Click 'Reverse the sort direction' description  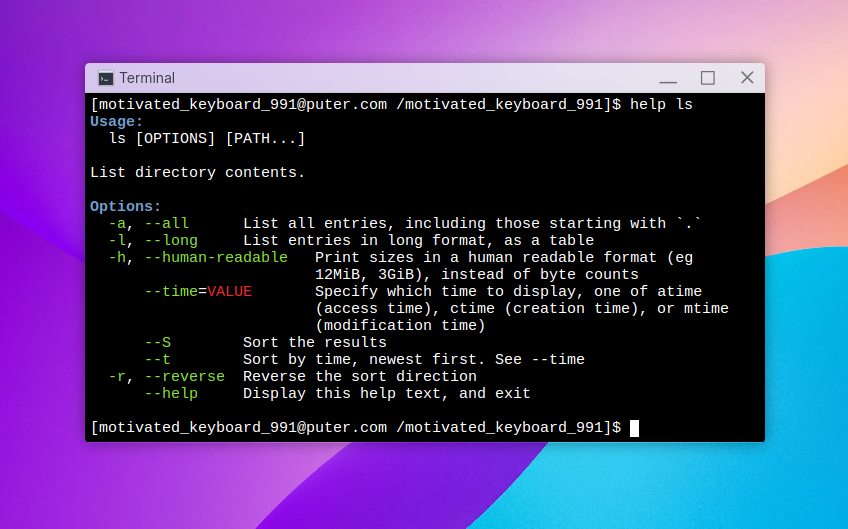360,376
